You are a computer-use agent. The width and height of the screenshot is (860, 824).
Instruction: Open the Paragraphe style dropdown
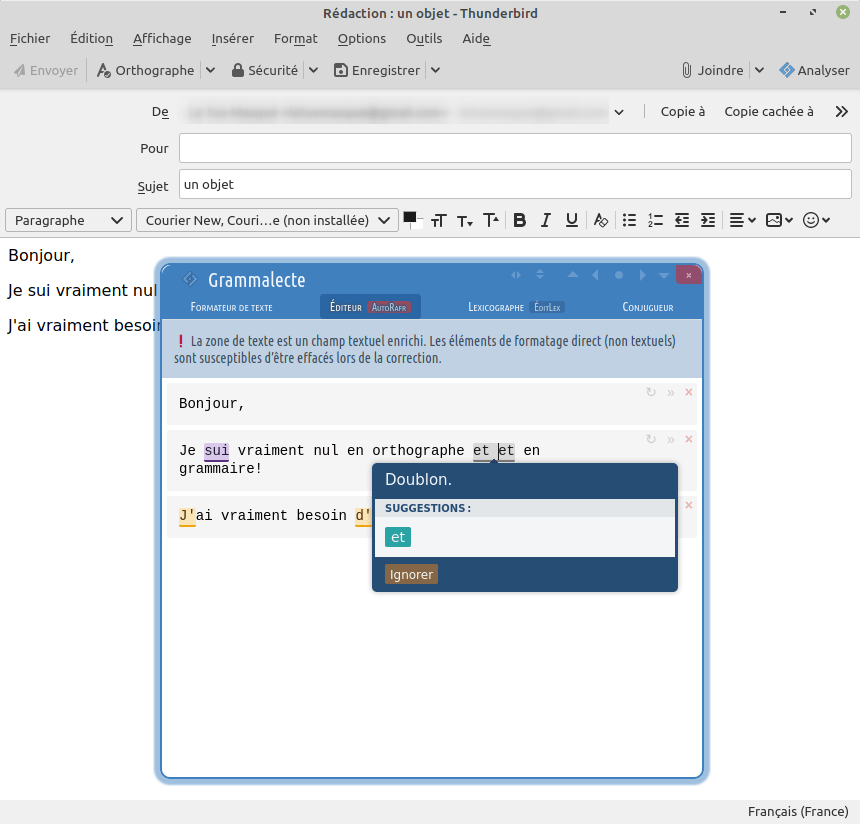click(x=69, y=220)
